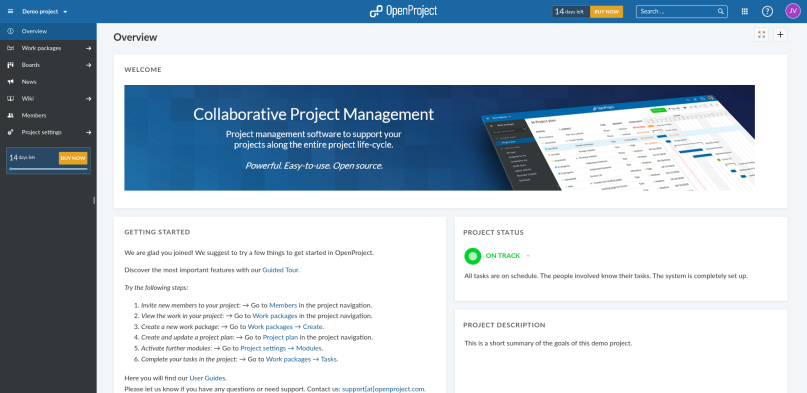807x393 pixels.
Task: Click the sidebar collapse handle
Action: [94, 200]
